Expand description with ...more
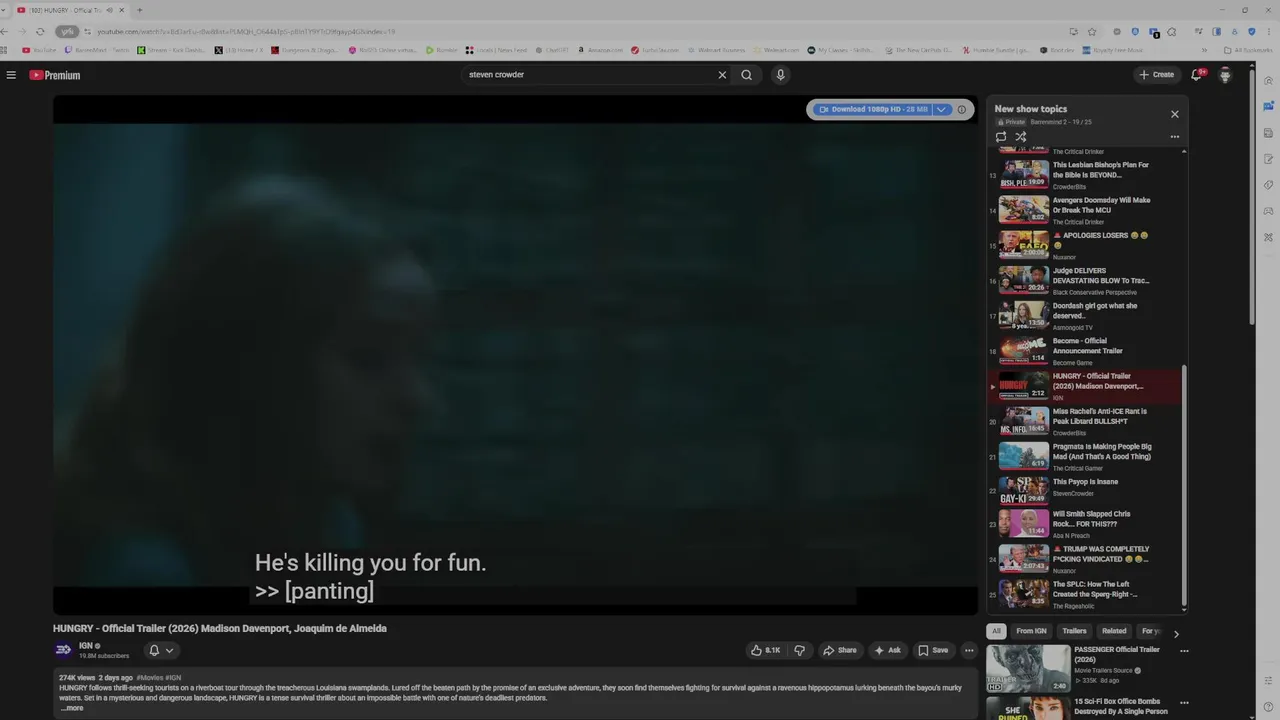1280x720 pixels. pos(72,708)
